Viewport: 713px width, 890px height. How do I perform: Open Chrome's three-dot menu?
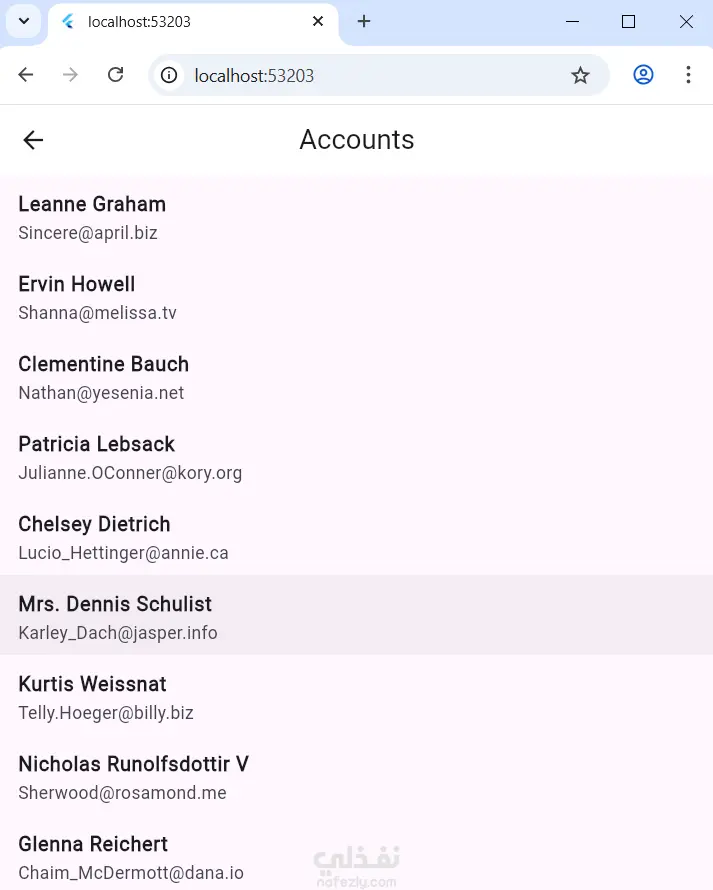tap(688, 75)
